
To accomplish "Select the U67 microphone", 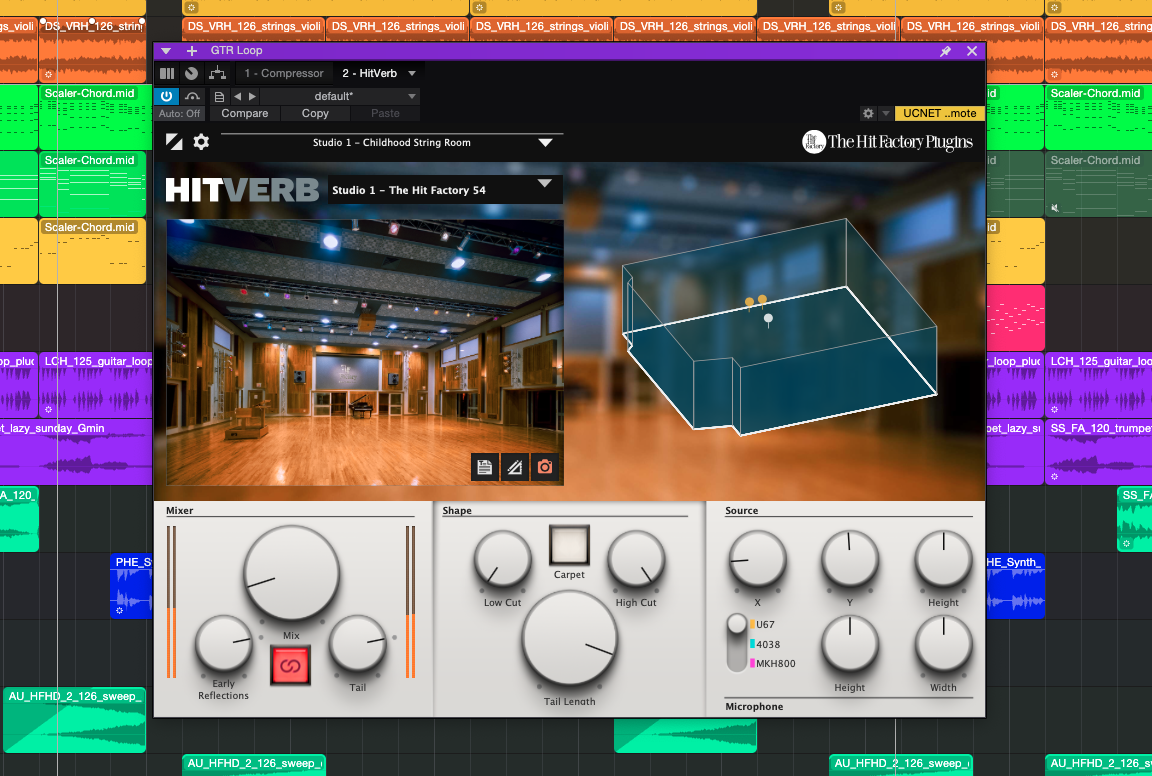I will point(765,625).
